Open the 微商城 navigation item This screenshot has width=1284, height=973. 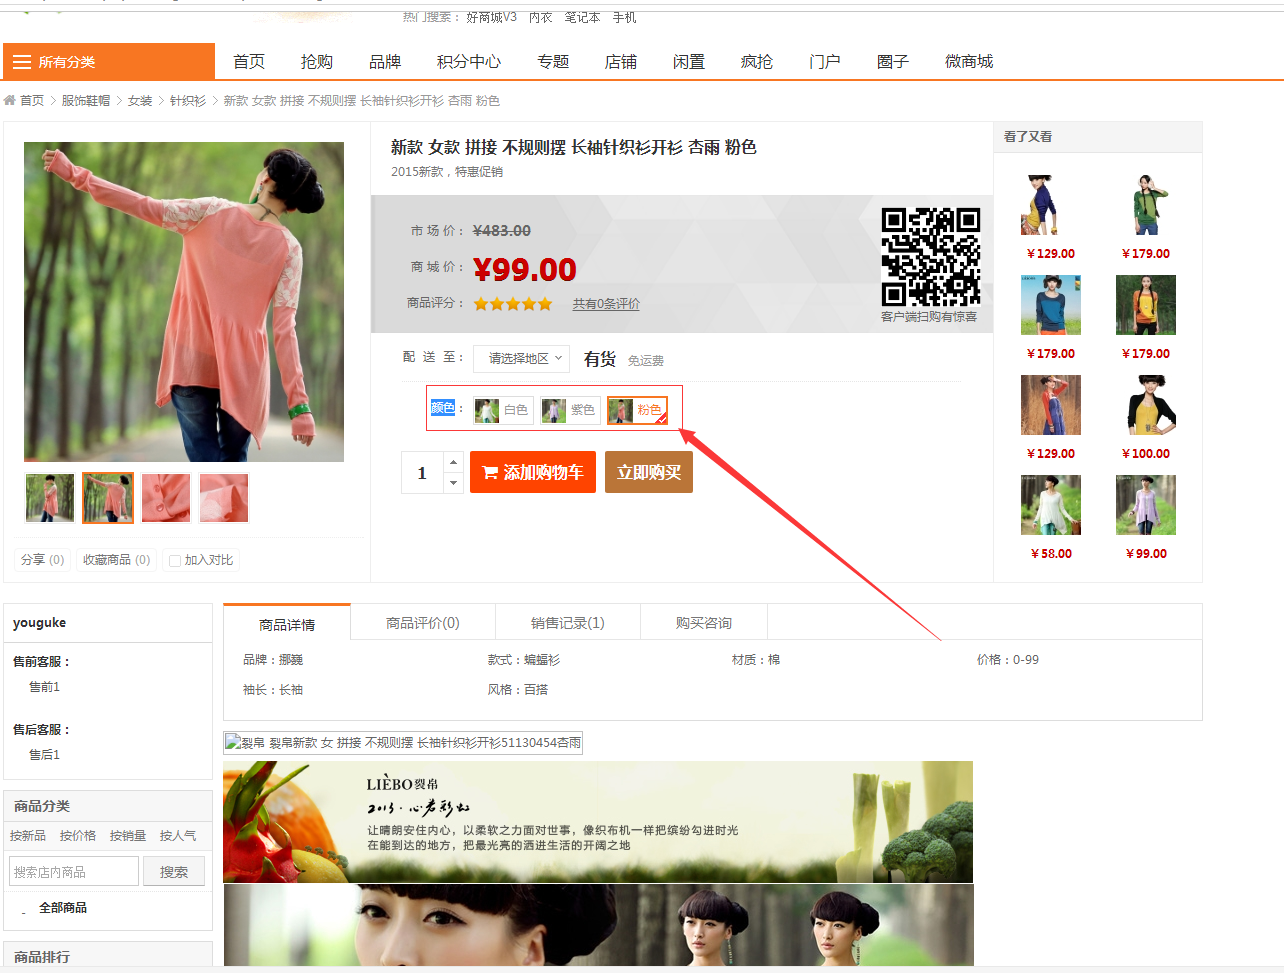969,62
